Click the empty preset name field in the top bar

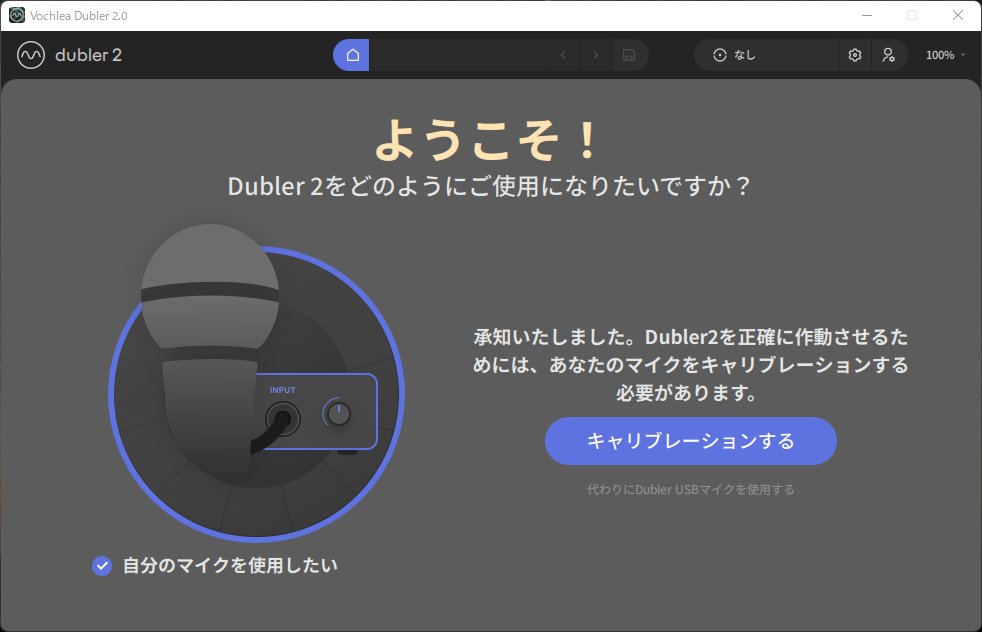tap(458, 55)
